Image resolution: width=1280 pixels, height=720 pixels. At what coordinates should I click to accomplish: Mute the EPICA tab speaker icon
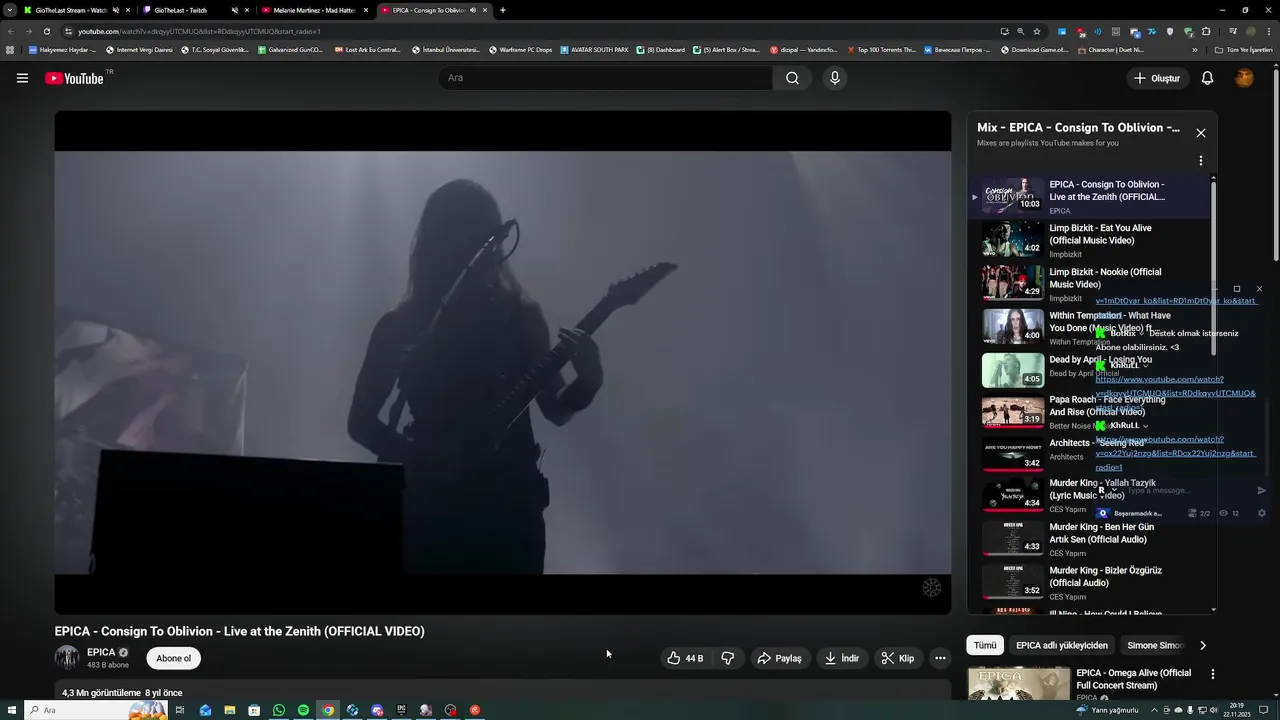click(x=473, y=10)
